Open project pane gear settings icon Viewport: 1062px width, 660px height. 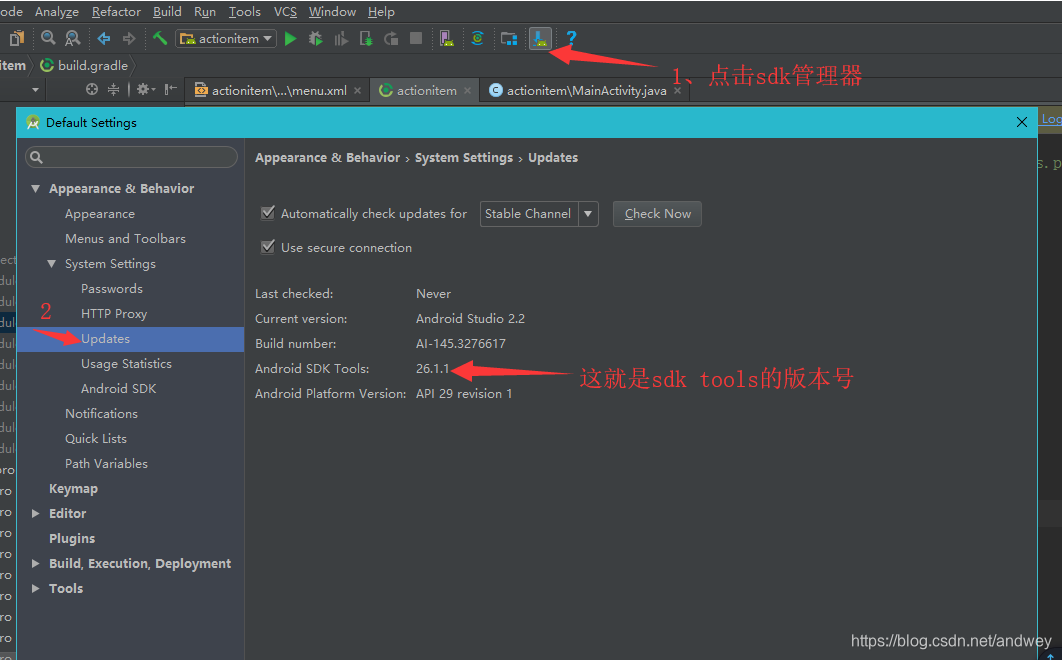(145, 89)
